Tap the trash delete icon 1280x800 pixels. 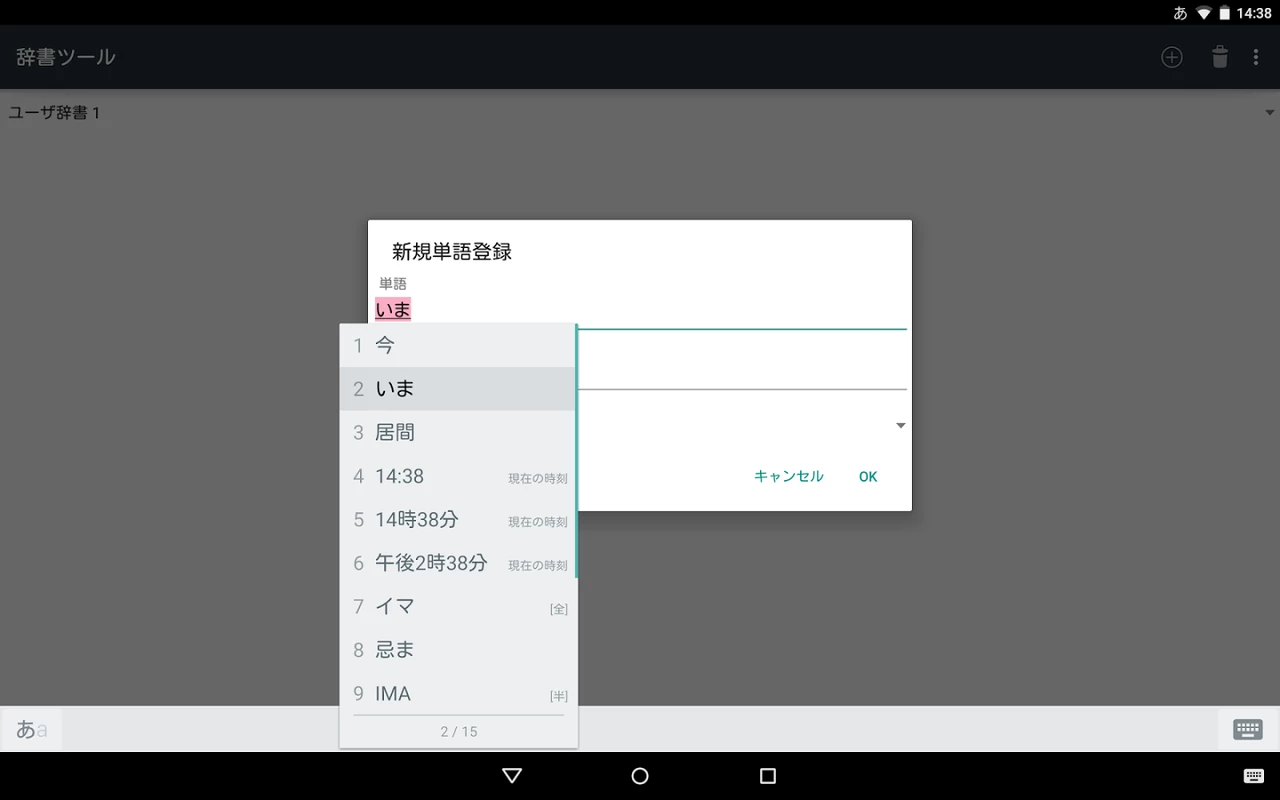click(x=1220, y=57)
